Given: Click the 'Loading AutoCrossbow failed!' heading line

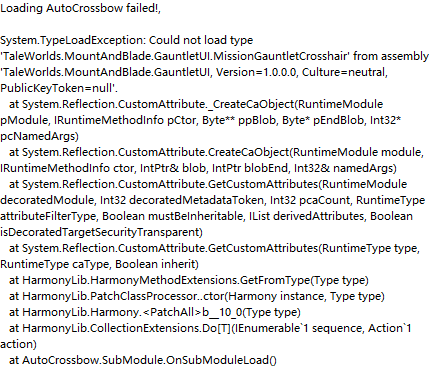Looking at the screenshot, I should (80, 8).
